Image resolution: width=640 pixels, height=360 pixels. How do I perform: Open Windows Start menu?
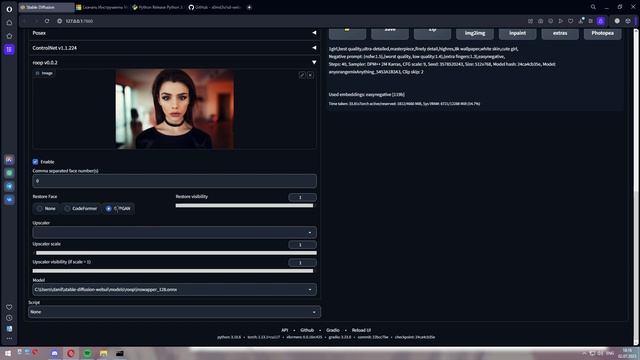coord(8,353)
